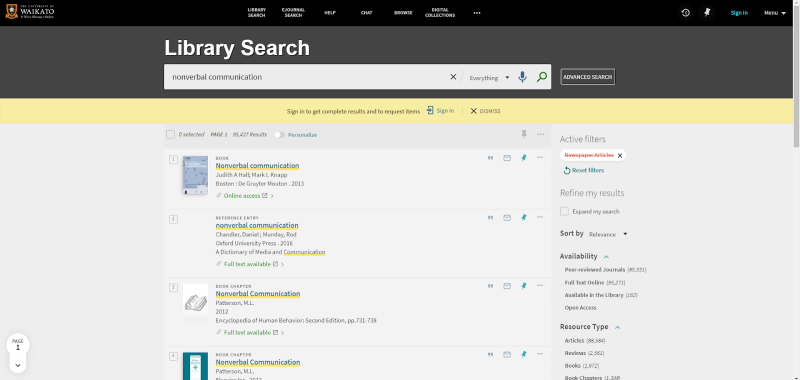Open overflow ellipsis in top navigation
The height and width of the screenshot is (380, 800).
(x=477, y=13)
